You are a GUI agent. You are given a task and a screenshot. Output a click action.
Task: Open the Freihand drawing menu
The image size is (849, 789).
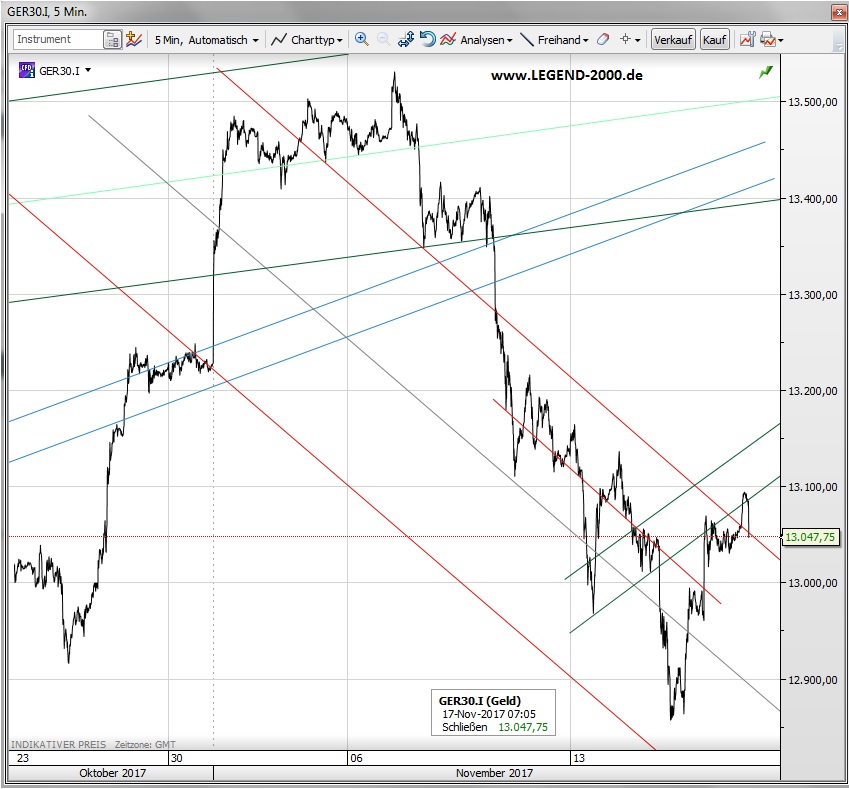[x=554, y=40]
